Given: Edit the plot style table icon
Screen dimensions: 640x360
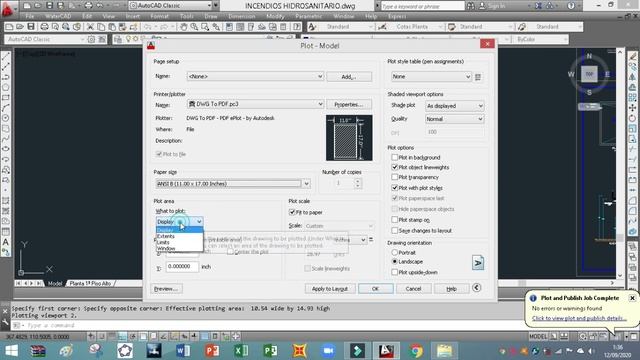Looking at the screenshot, I should tap(478, 77).
